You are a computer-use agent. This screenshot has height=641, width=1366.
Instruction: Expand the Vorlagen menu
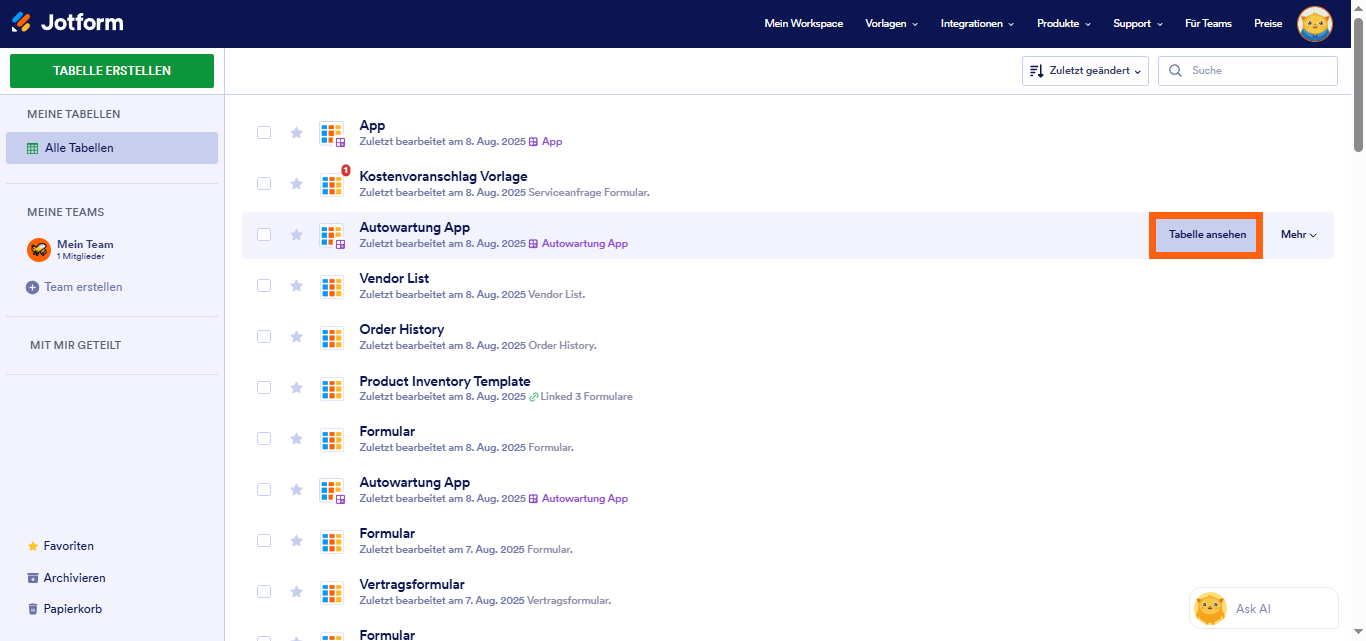[x=891, y=23]
